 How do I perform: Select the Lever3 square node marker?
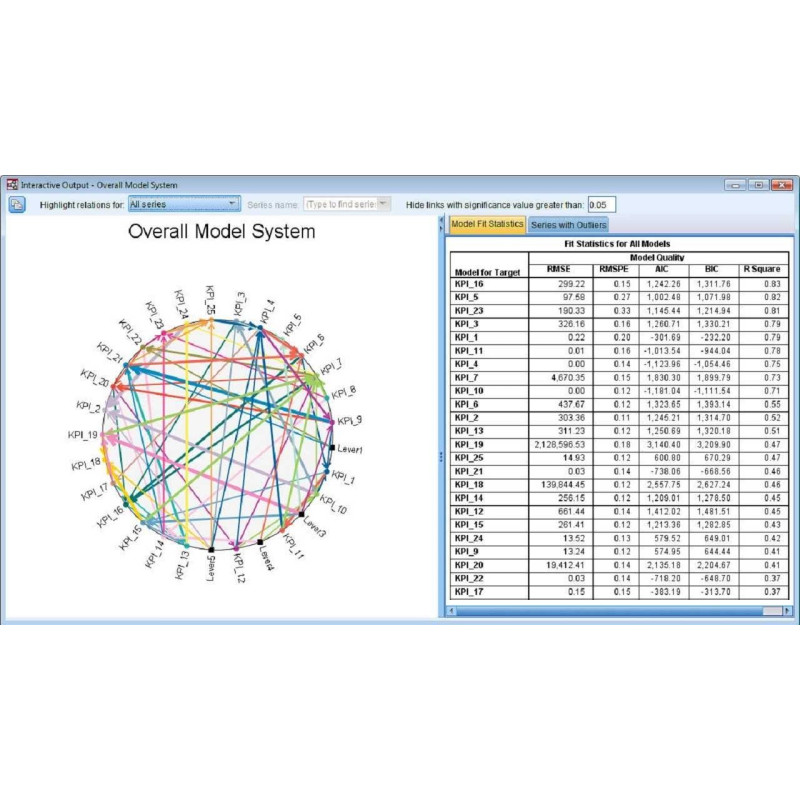pos(301,515)
